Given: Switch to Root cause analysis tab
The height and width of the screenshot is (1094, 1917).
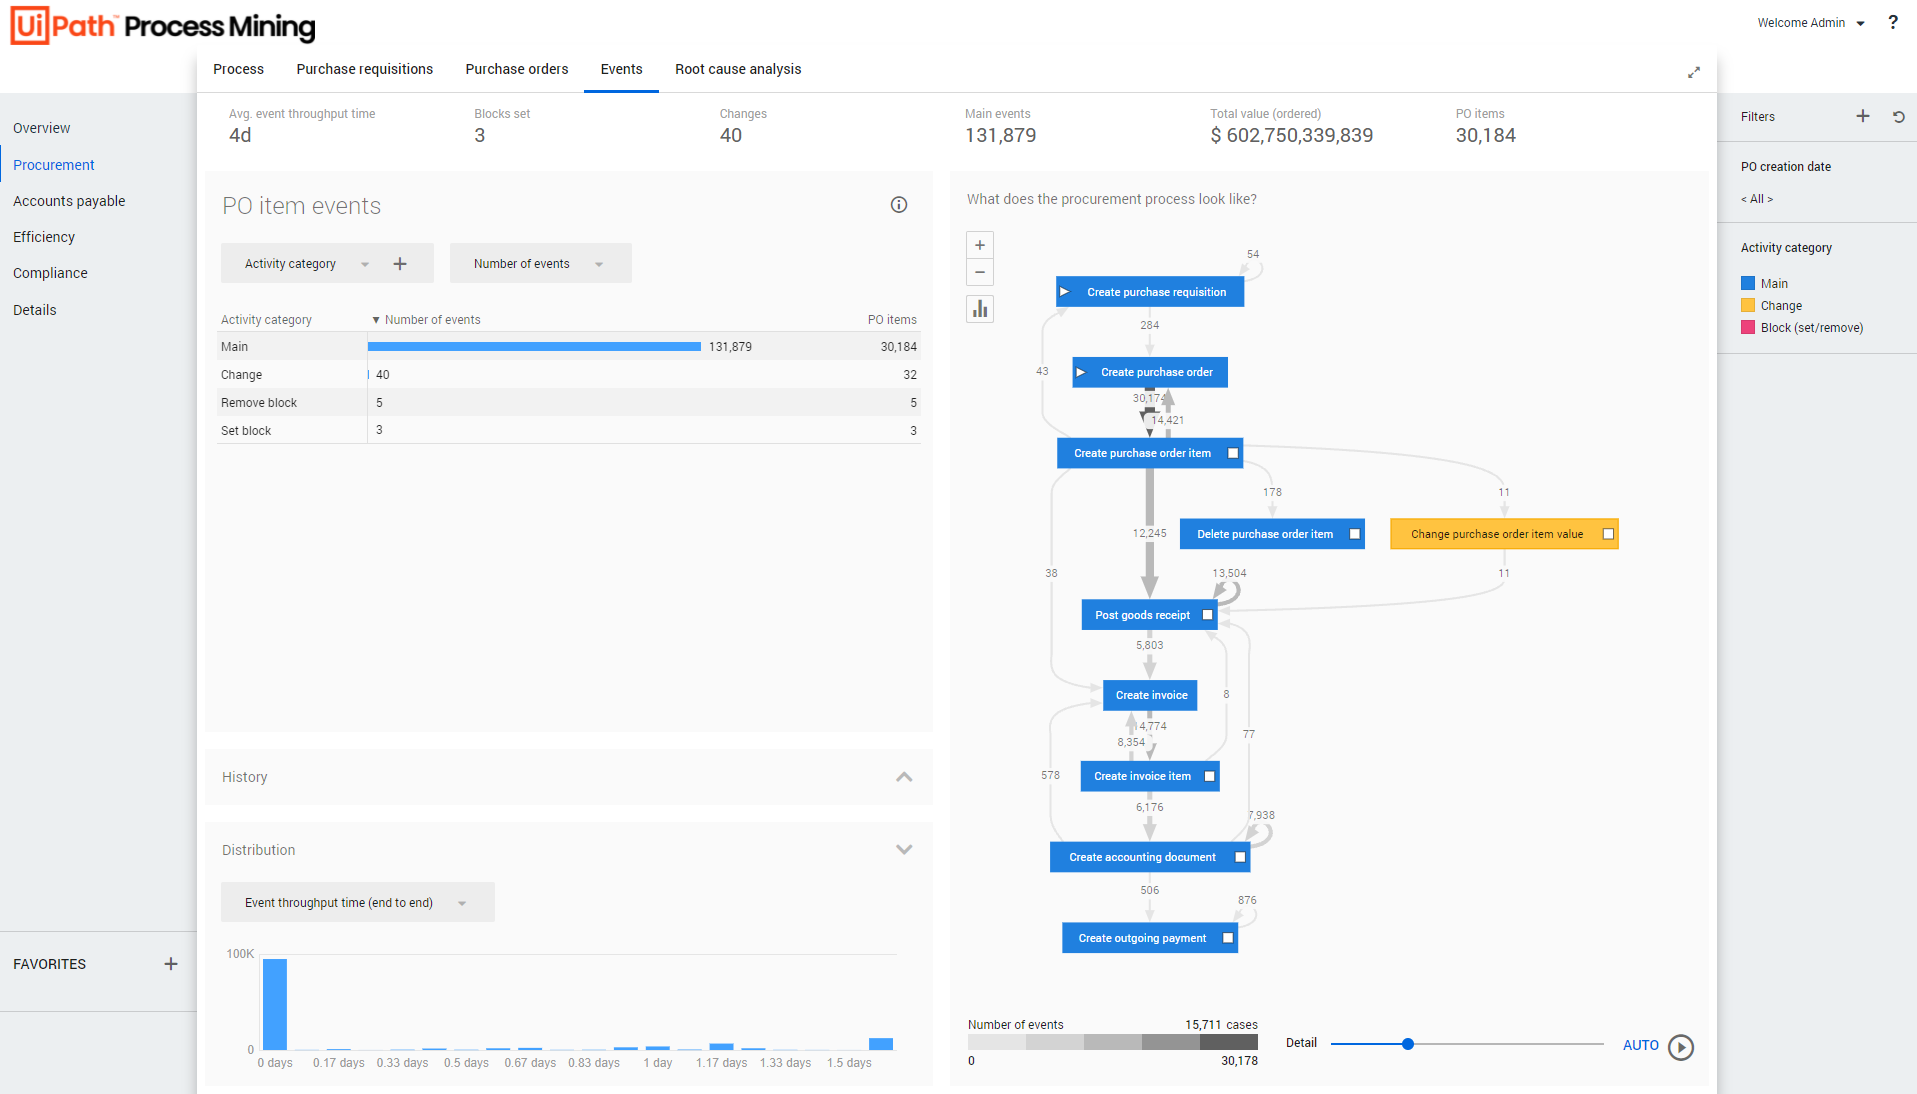Looking at the screenshot, I should [x=737, y=69].
